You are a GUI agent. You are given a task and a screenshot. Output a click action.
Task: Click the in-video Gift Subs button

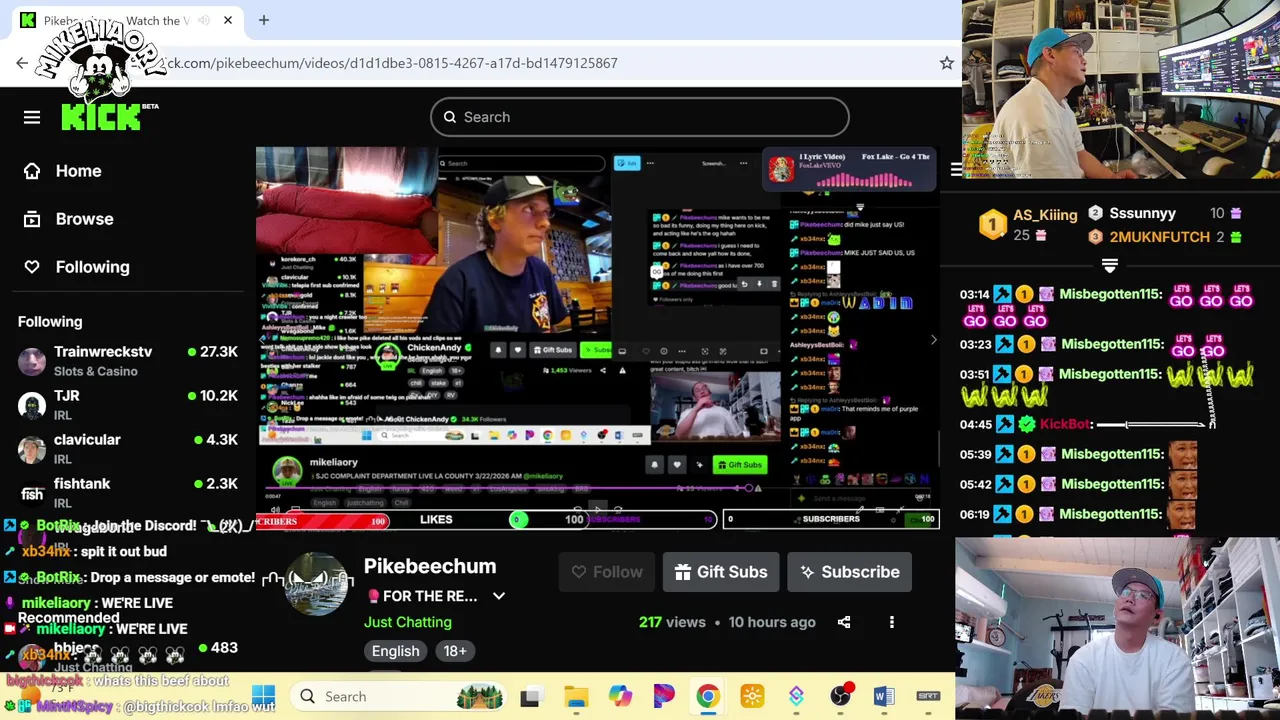click(740, 465)
